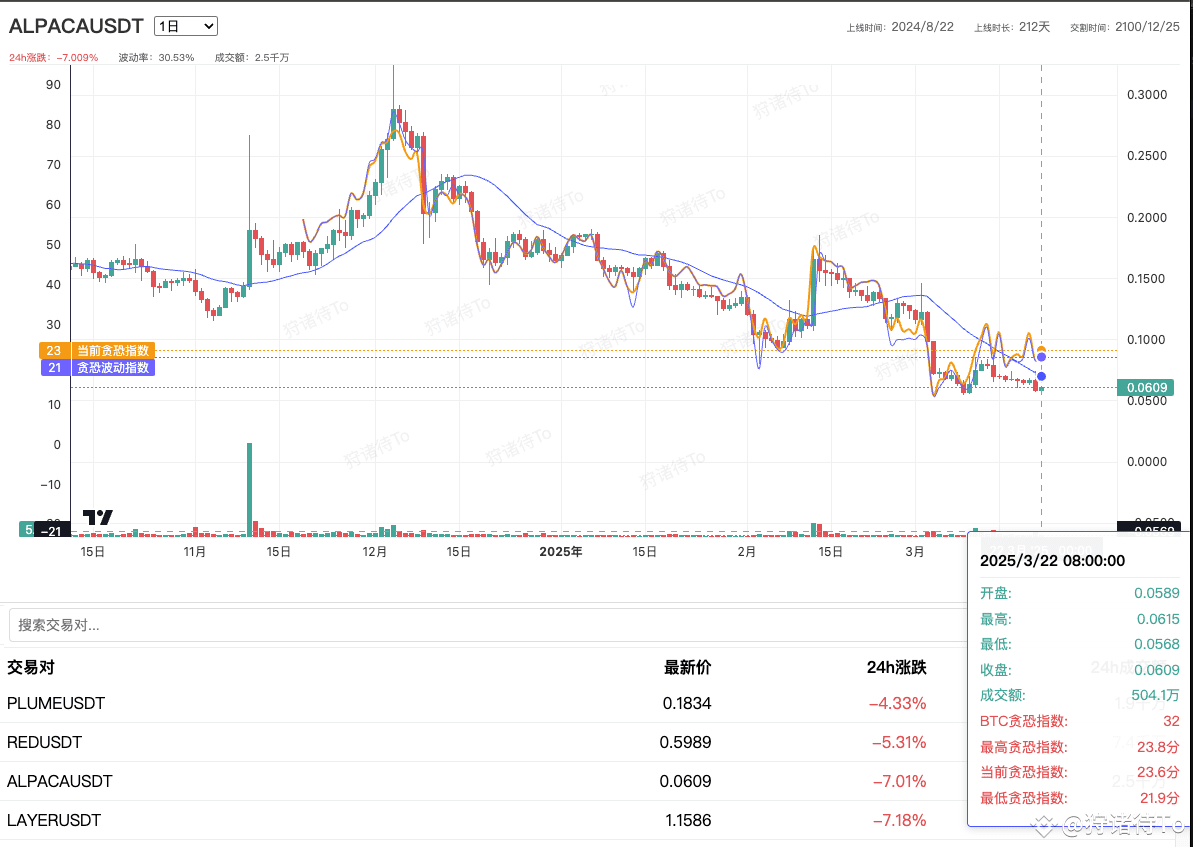Image resolution: width=1193 pixels, height=847 pixels.
Task: Click the orange 当前贪恐指数 label
Action: 115,351
